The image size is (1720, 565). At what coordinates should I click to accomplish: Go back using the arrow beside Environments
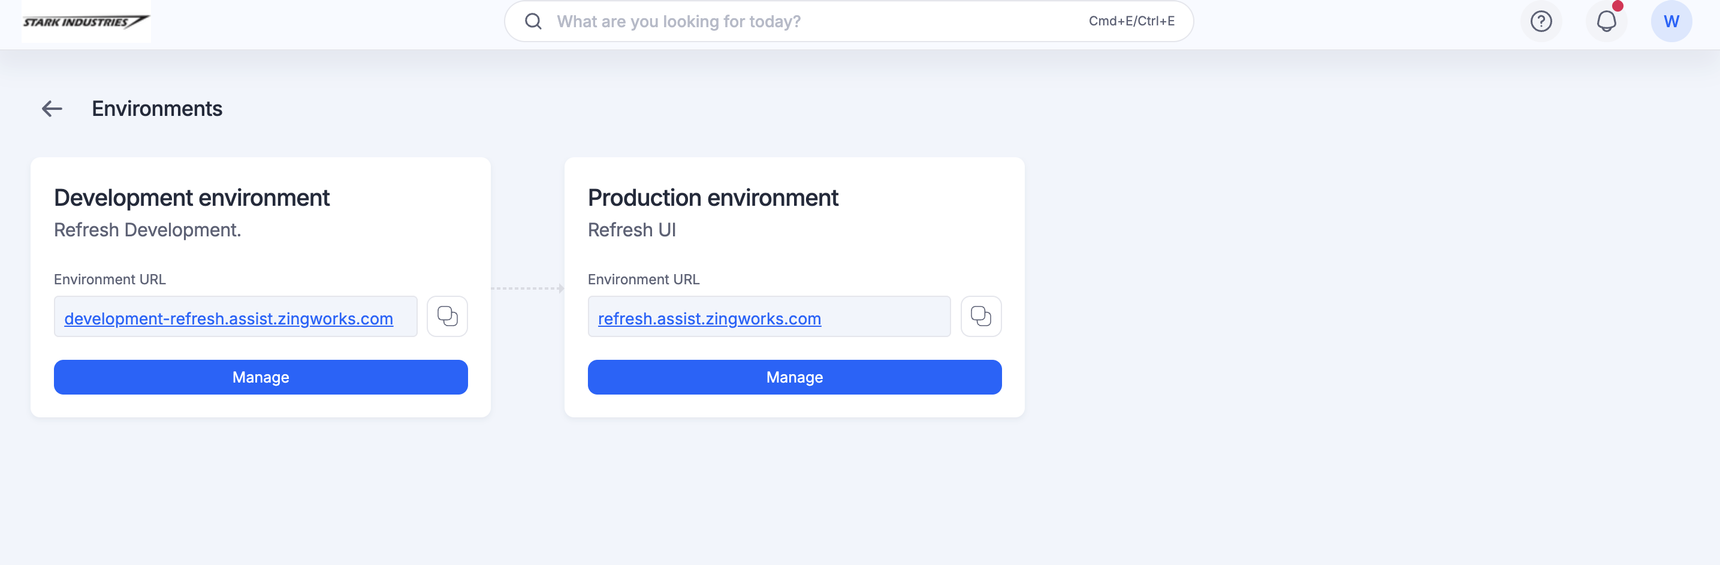pos(52,109)
